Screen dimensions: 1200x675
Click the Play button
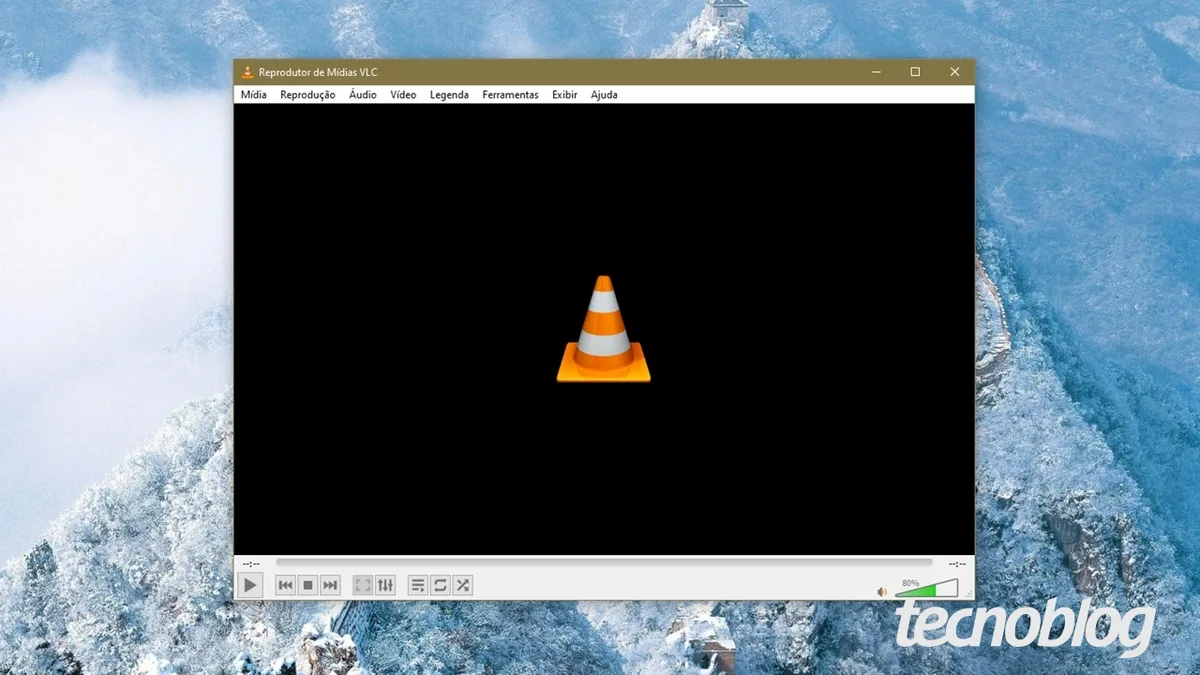[x=250, y=585]
